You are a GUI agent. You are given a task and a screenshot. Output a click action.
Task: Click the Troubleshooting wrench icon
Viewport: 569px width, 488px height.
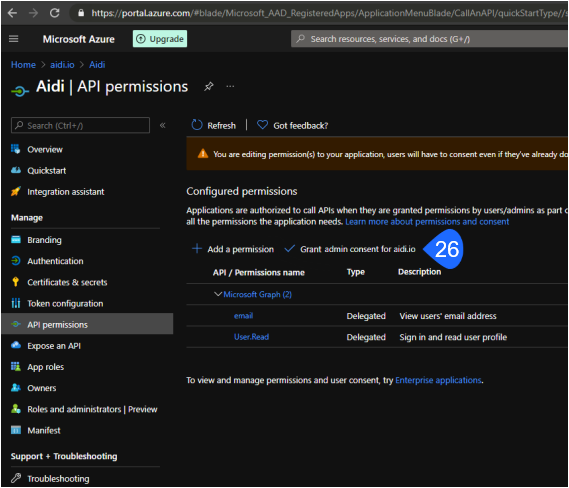[16, 478]
